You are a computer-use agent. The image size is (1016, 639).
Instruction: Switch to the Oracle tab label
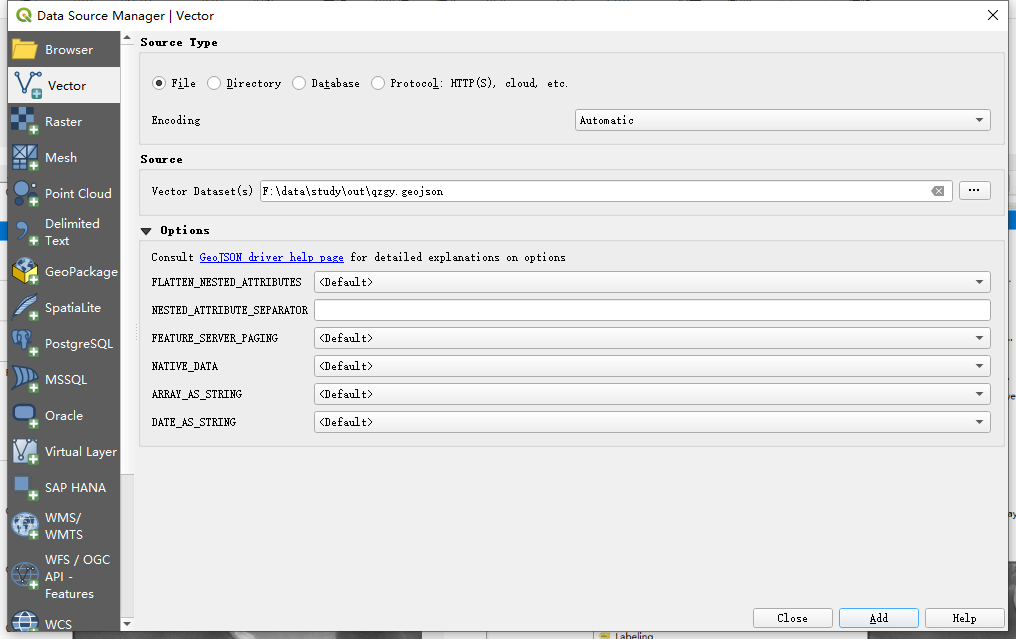click(64, 415)
